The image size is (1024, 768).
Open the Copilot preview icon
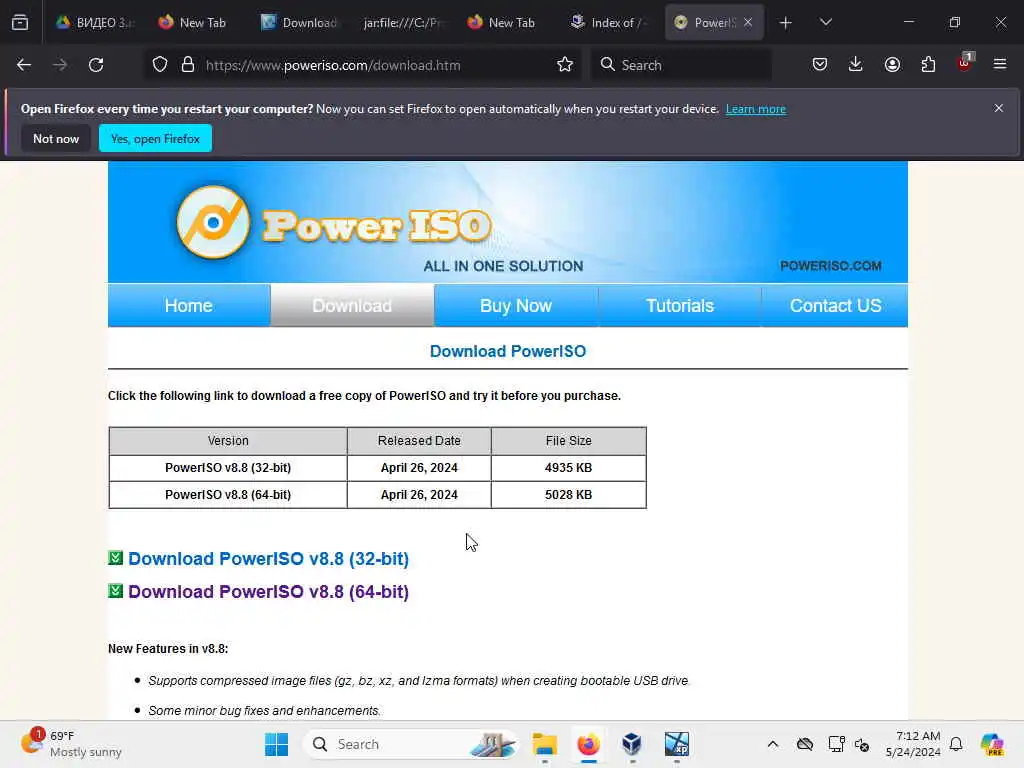[x=992, y=744]
